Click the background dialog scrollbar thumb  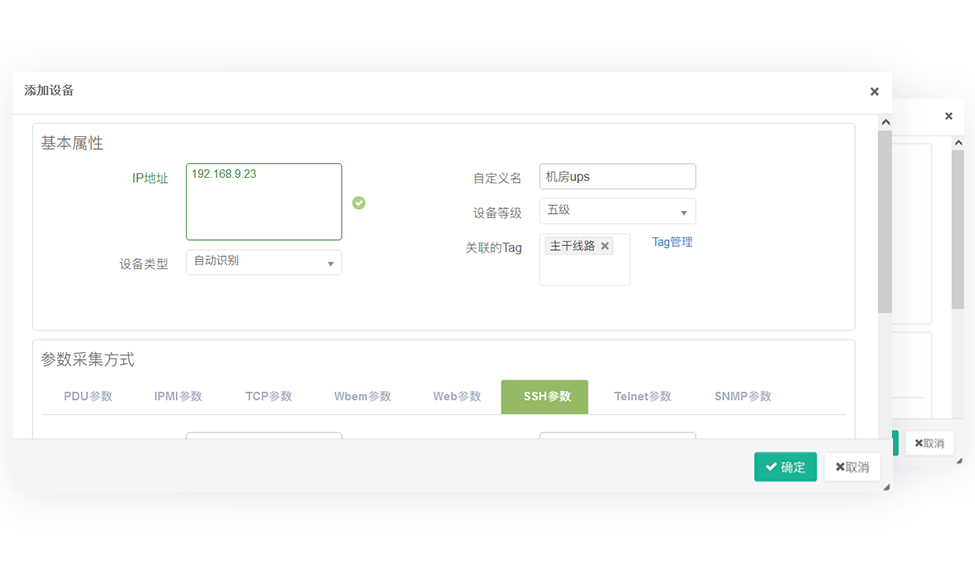[x=958, y=229]
